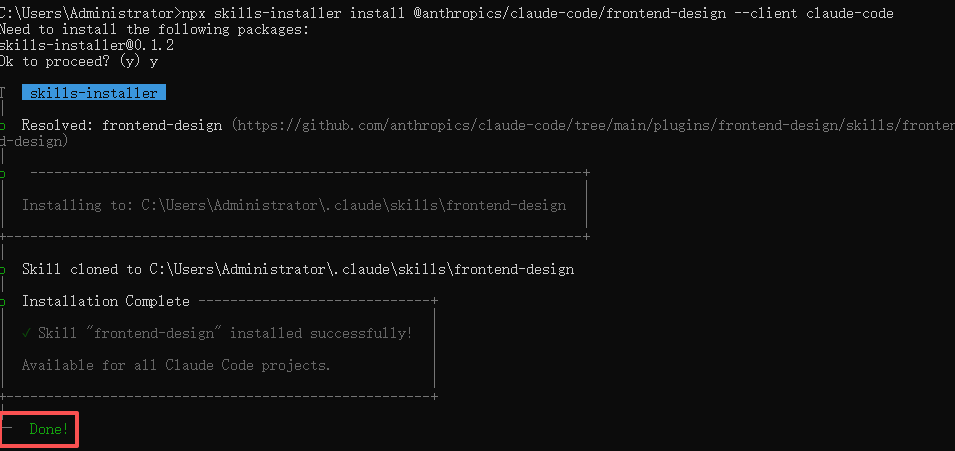Click the "Skill cloned to" path line
This screenshot has height=451, width=955.
297,270
